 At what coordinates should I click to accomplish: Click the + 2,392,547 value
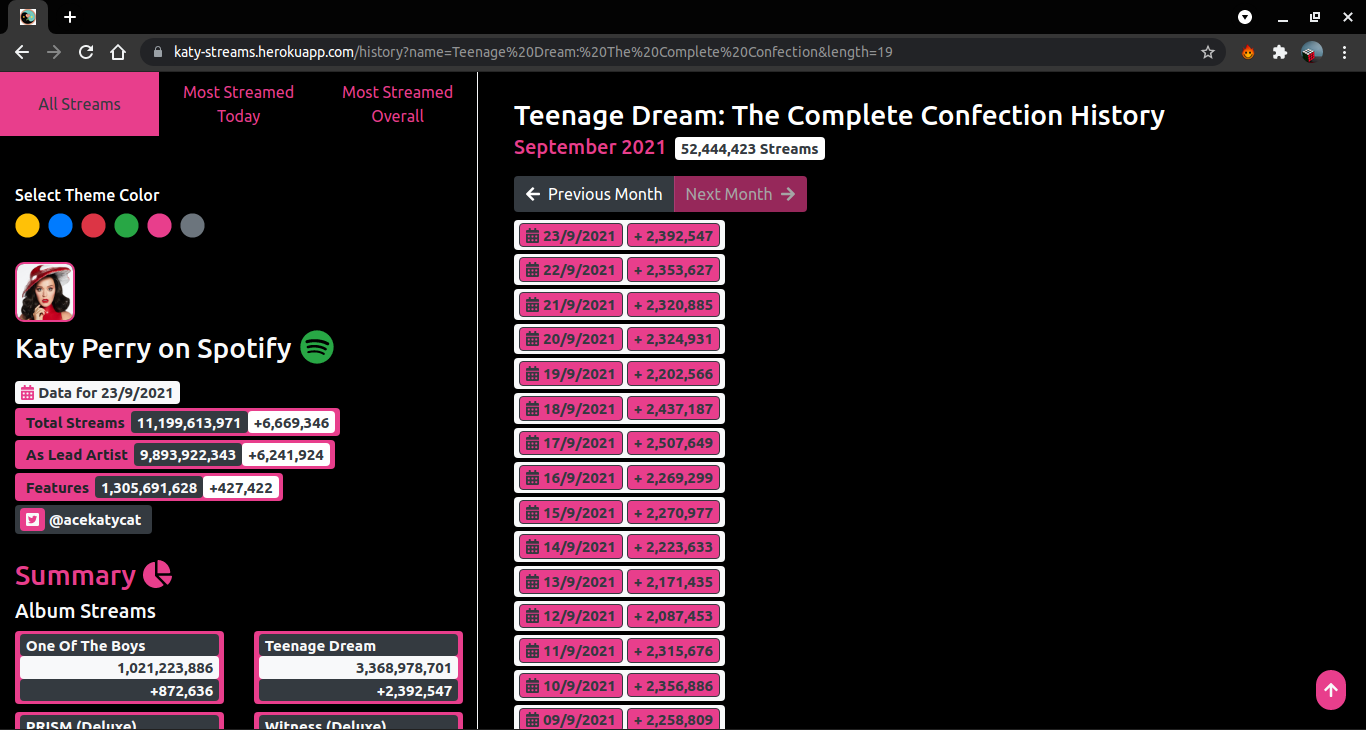(x=674, y=236)
